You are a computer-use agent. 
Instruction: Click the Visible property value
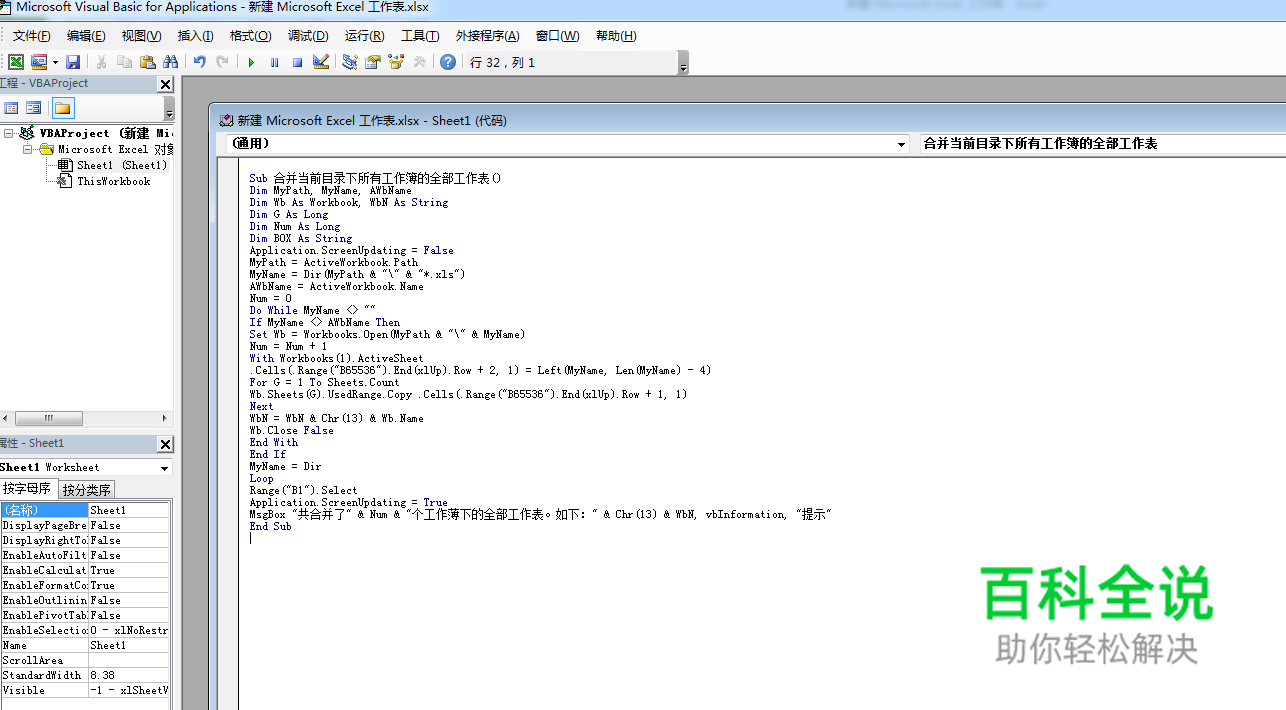point(130,690)
